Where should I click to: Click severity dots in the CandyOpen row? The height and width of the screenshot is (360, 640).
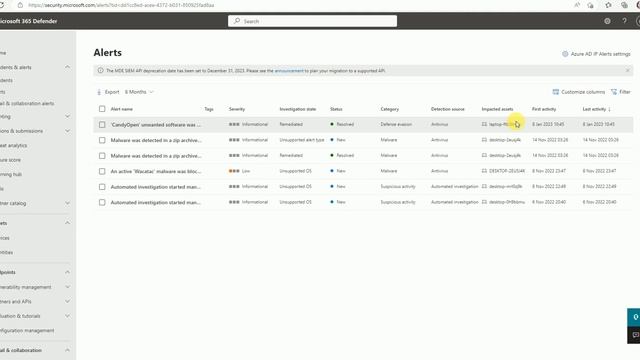(234, 124)
